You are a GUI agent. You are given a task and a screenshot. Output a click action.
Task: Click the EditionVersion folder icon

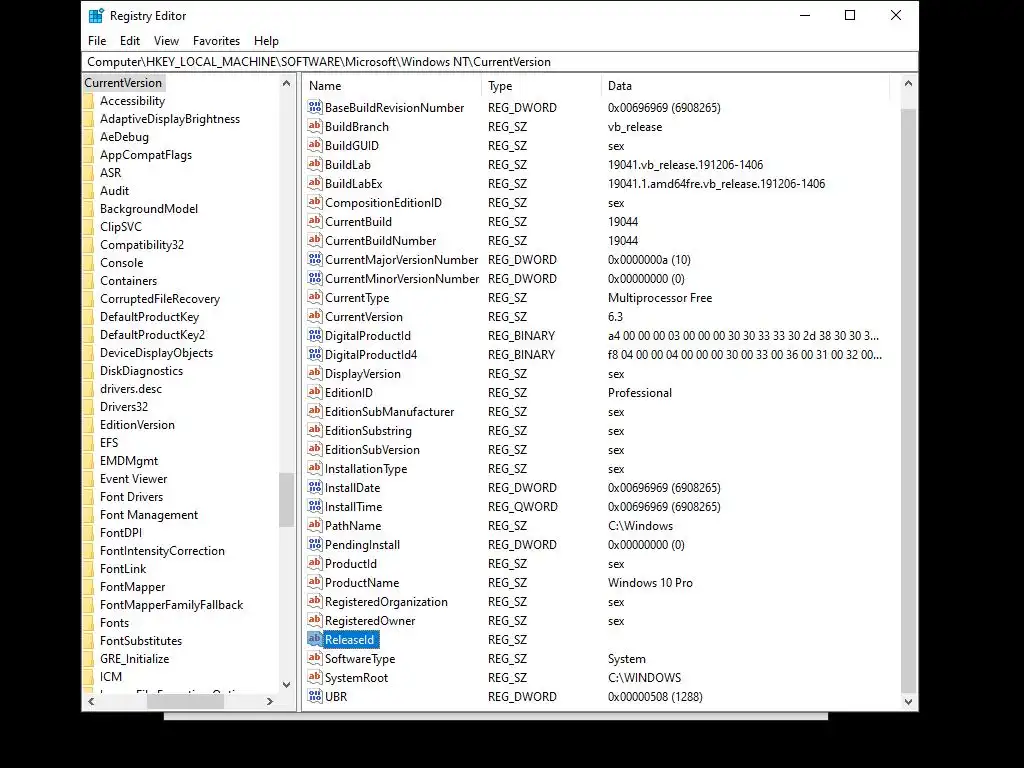[89, 425]
